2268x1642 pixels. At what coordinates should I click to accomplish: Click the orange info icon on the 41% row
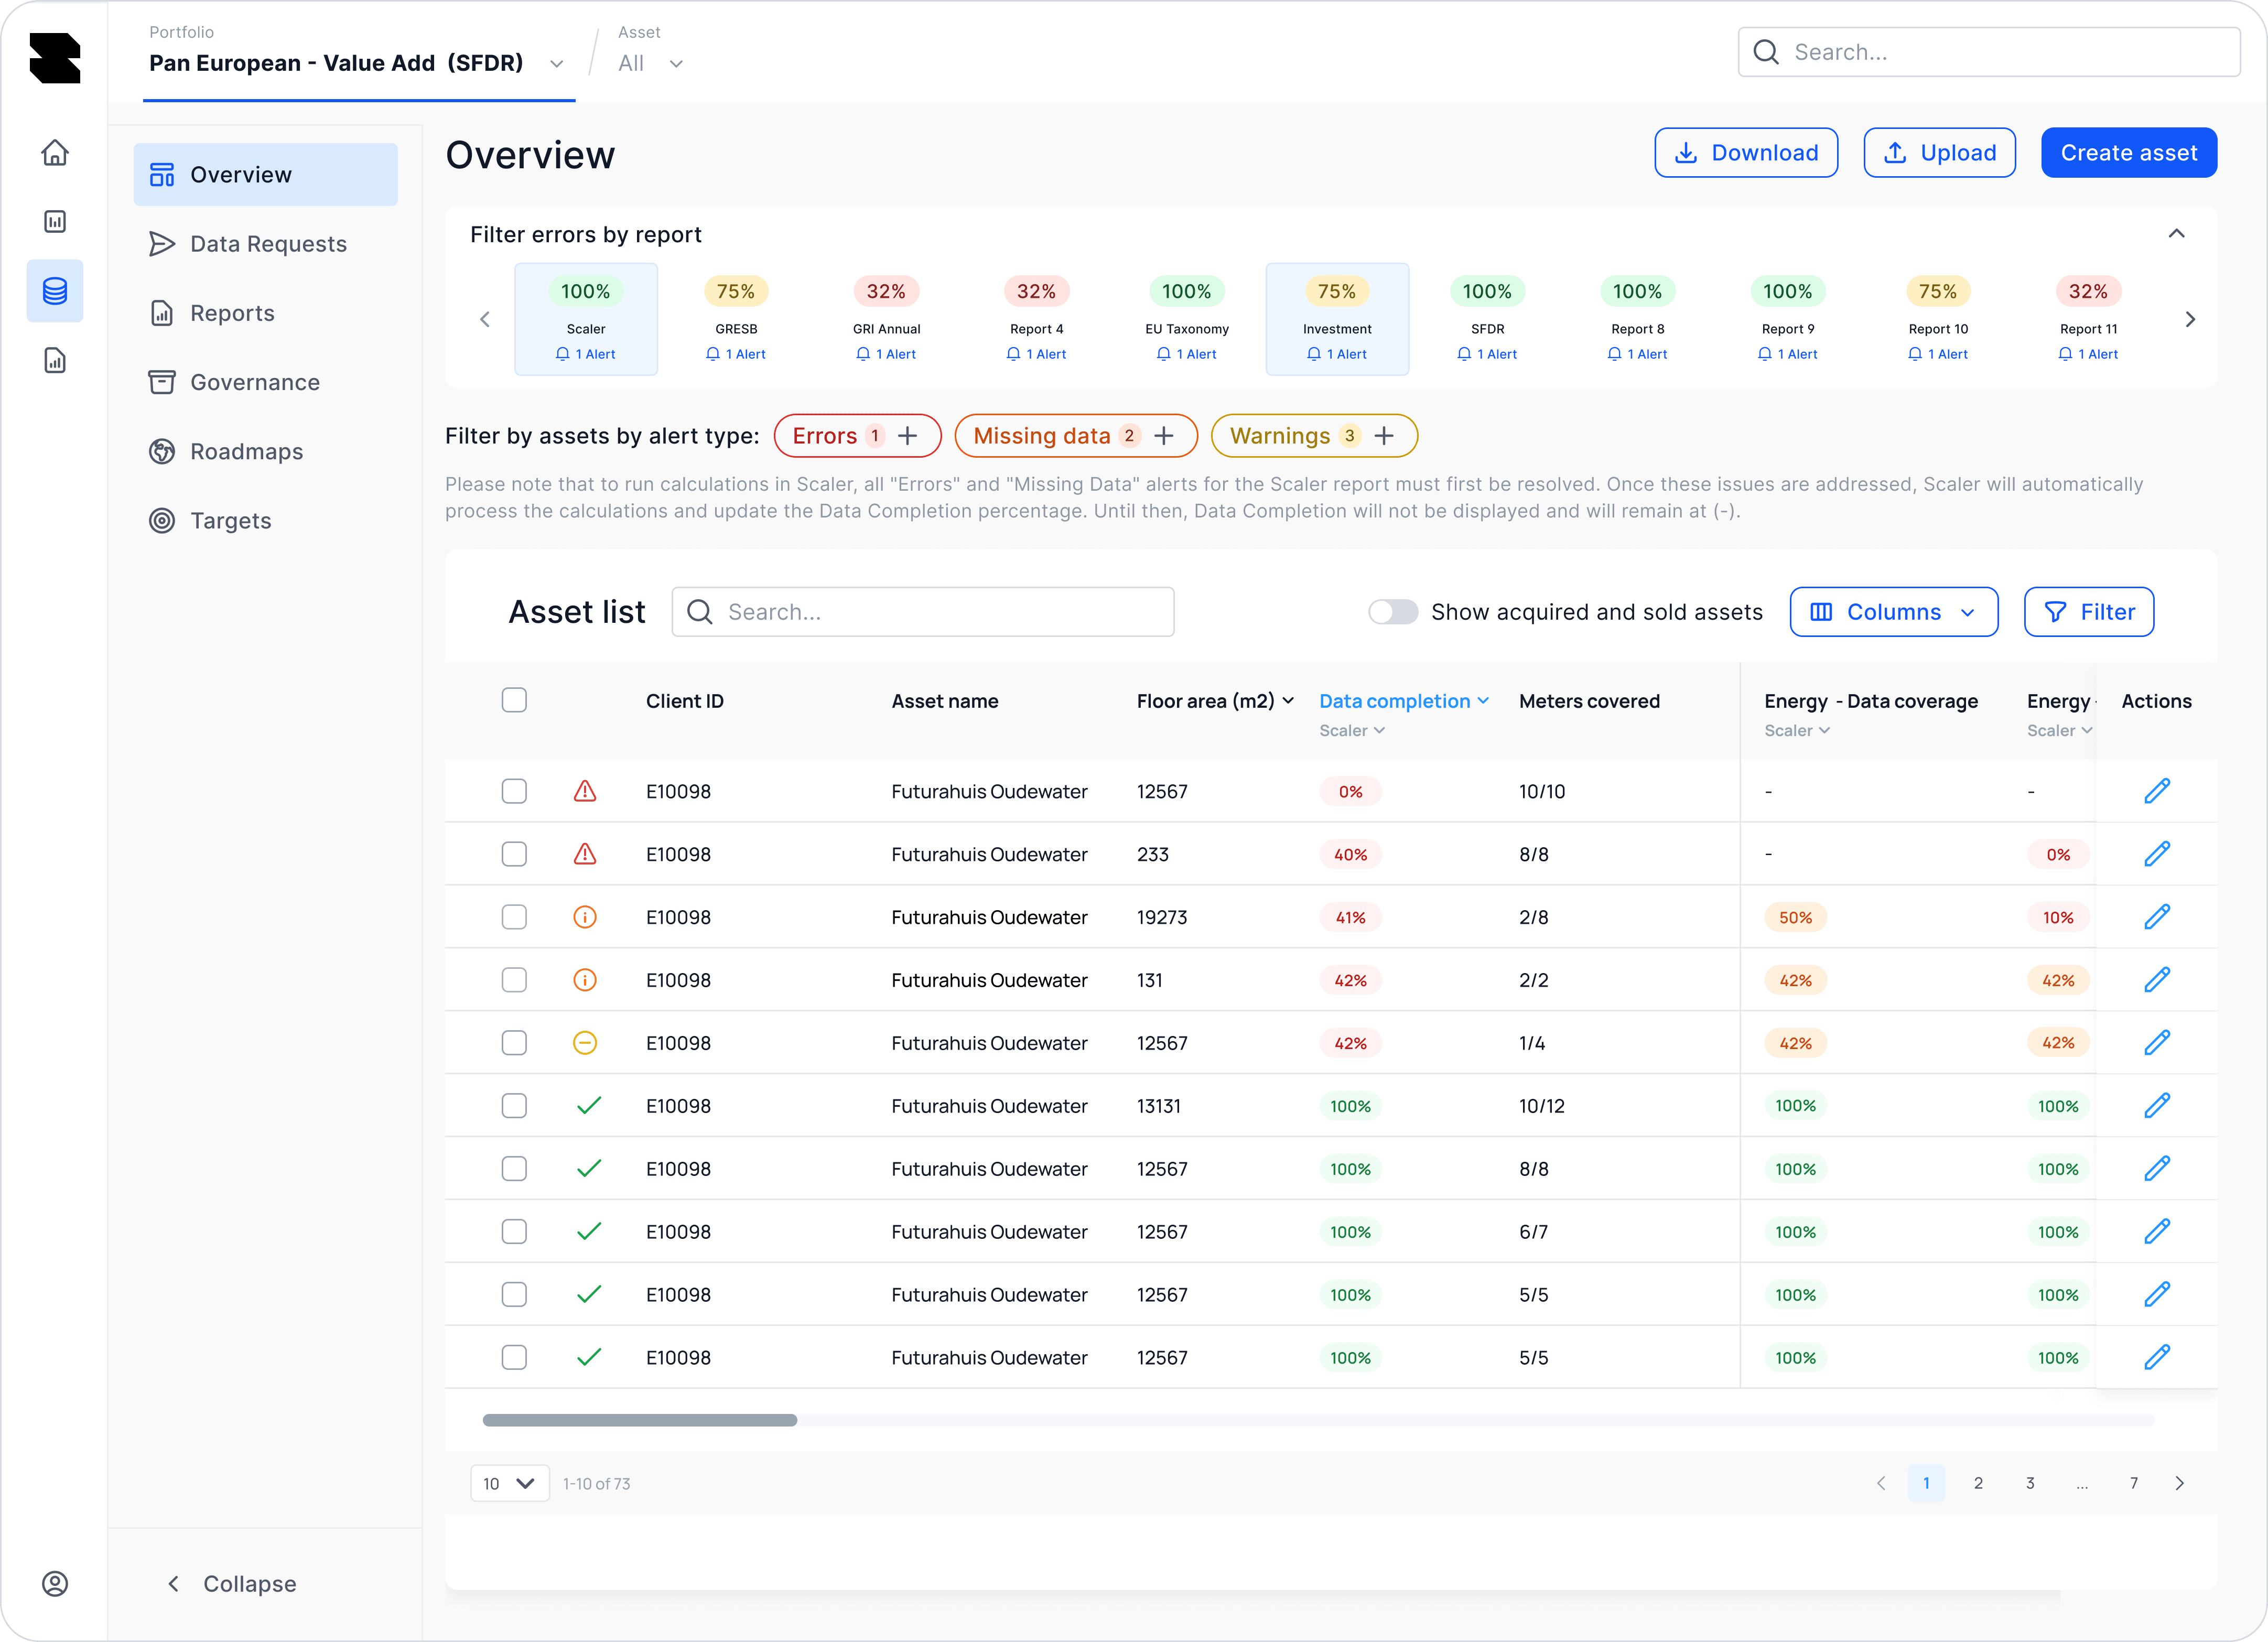[x=585, y=917]
